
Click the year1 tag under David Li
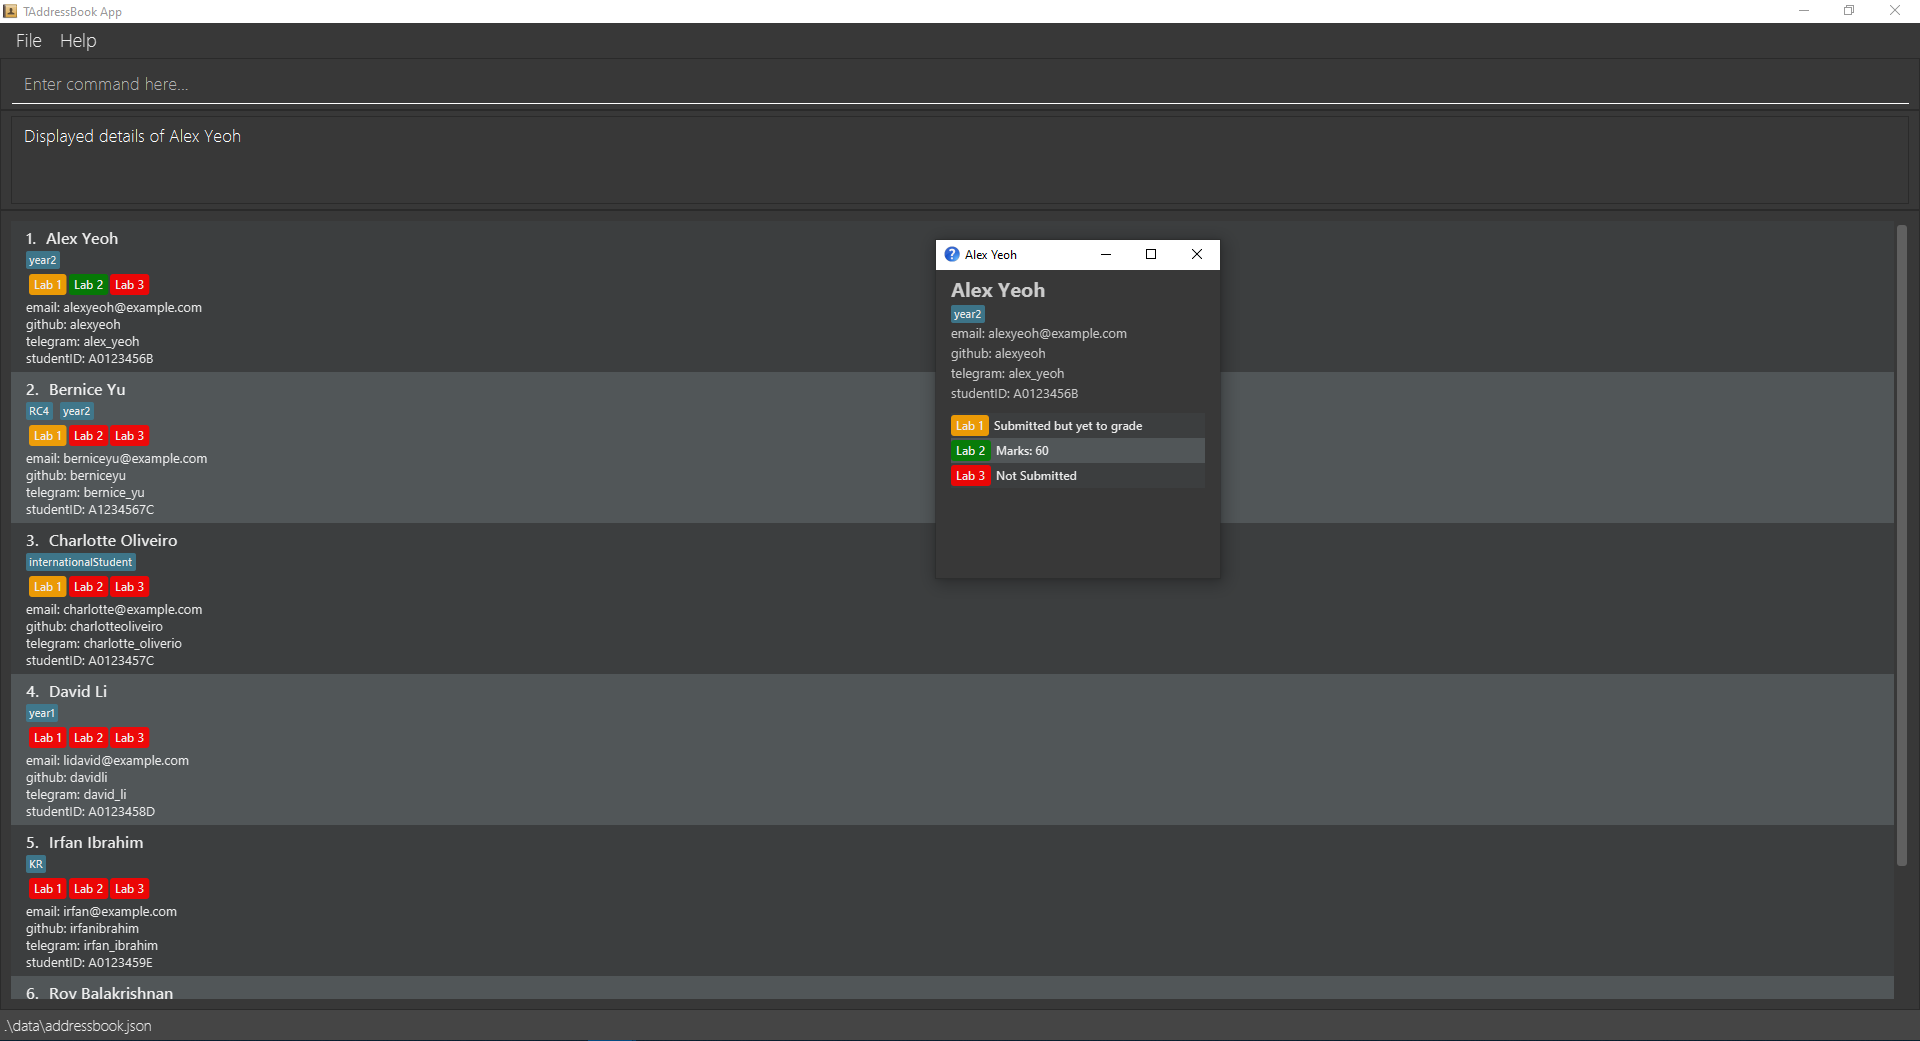click(42, 713)
